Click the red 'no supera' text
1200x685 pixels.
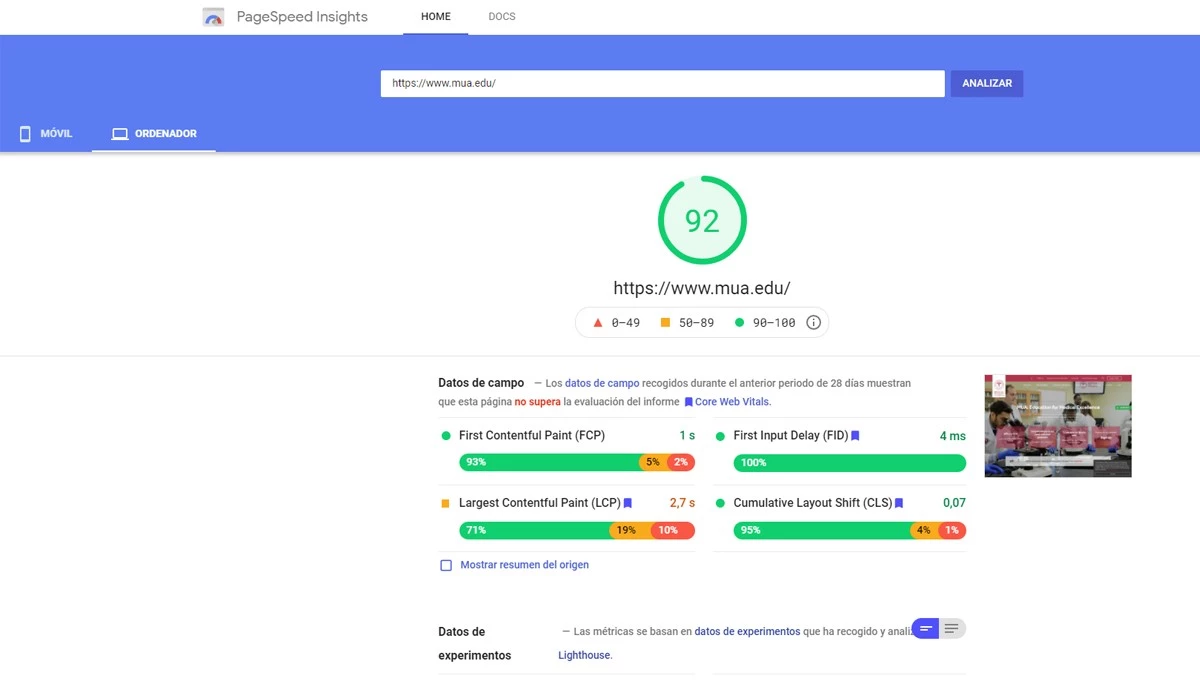point(537,402)
